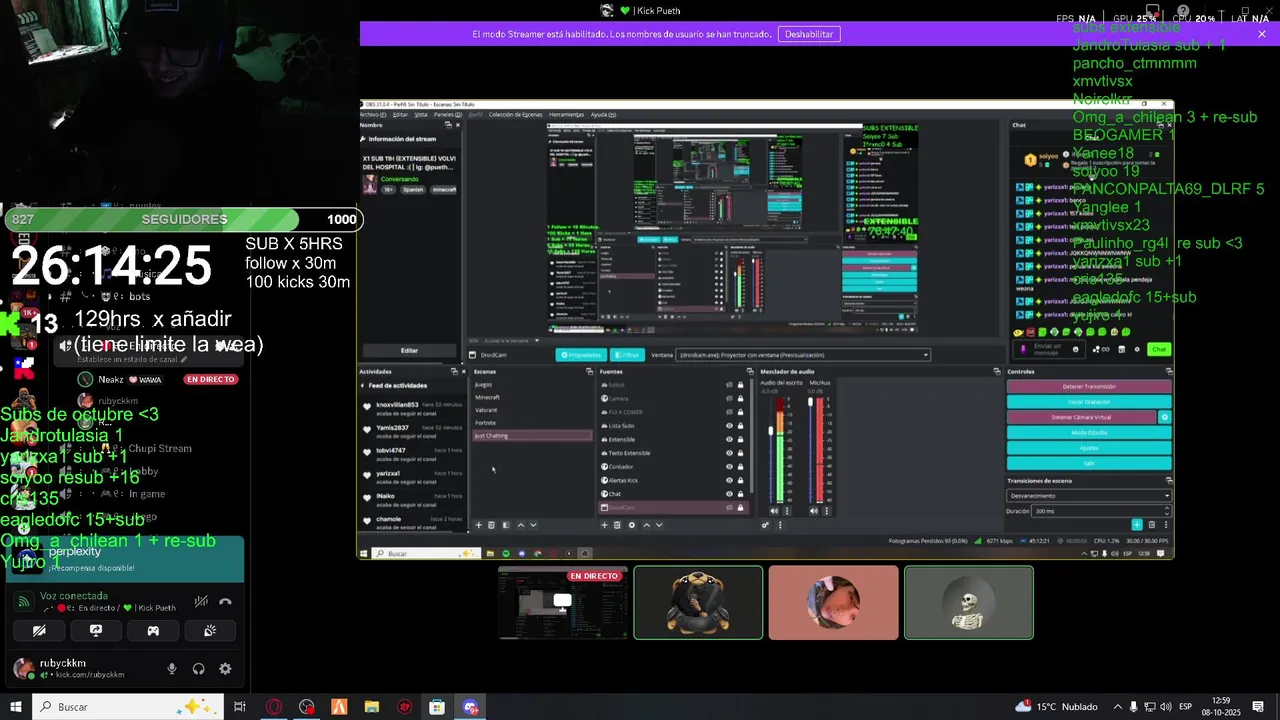
Task: Open Opera browser from the taskbar
Action: tap(274, 707)
